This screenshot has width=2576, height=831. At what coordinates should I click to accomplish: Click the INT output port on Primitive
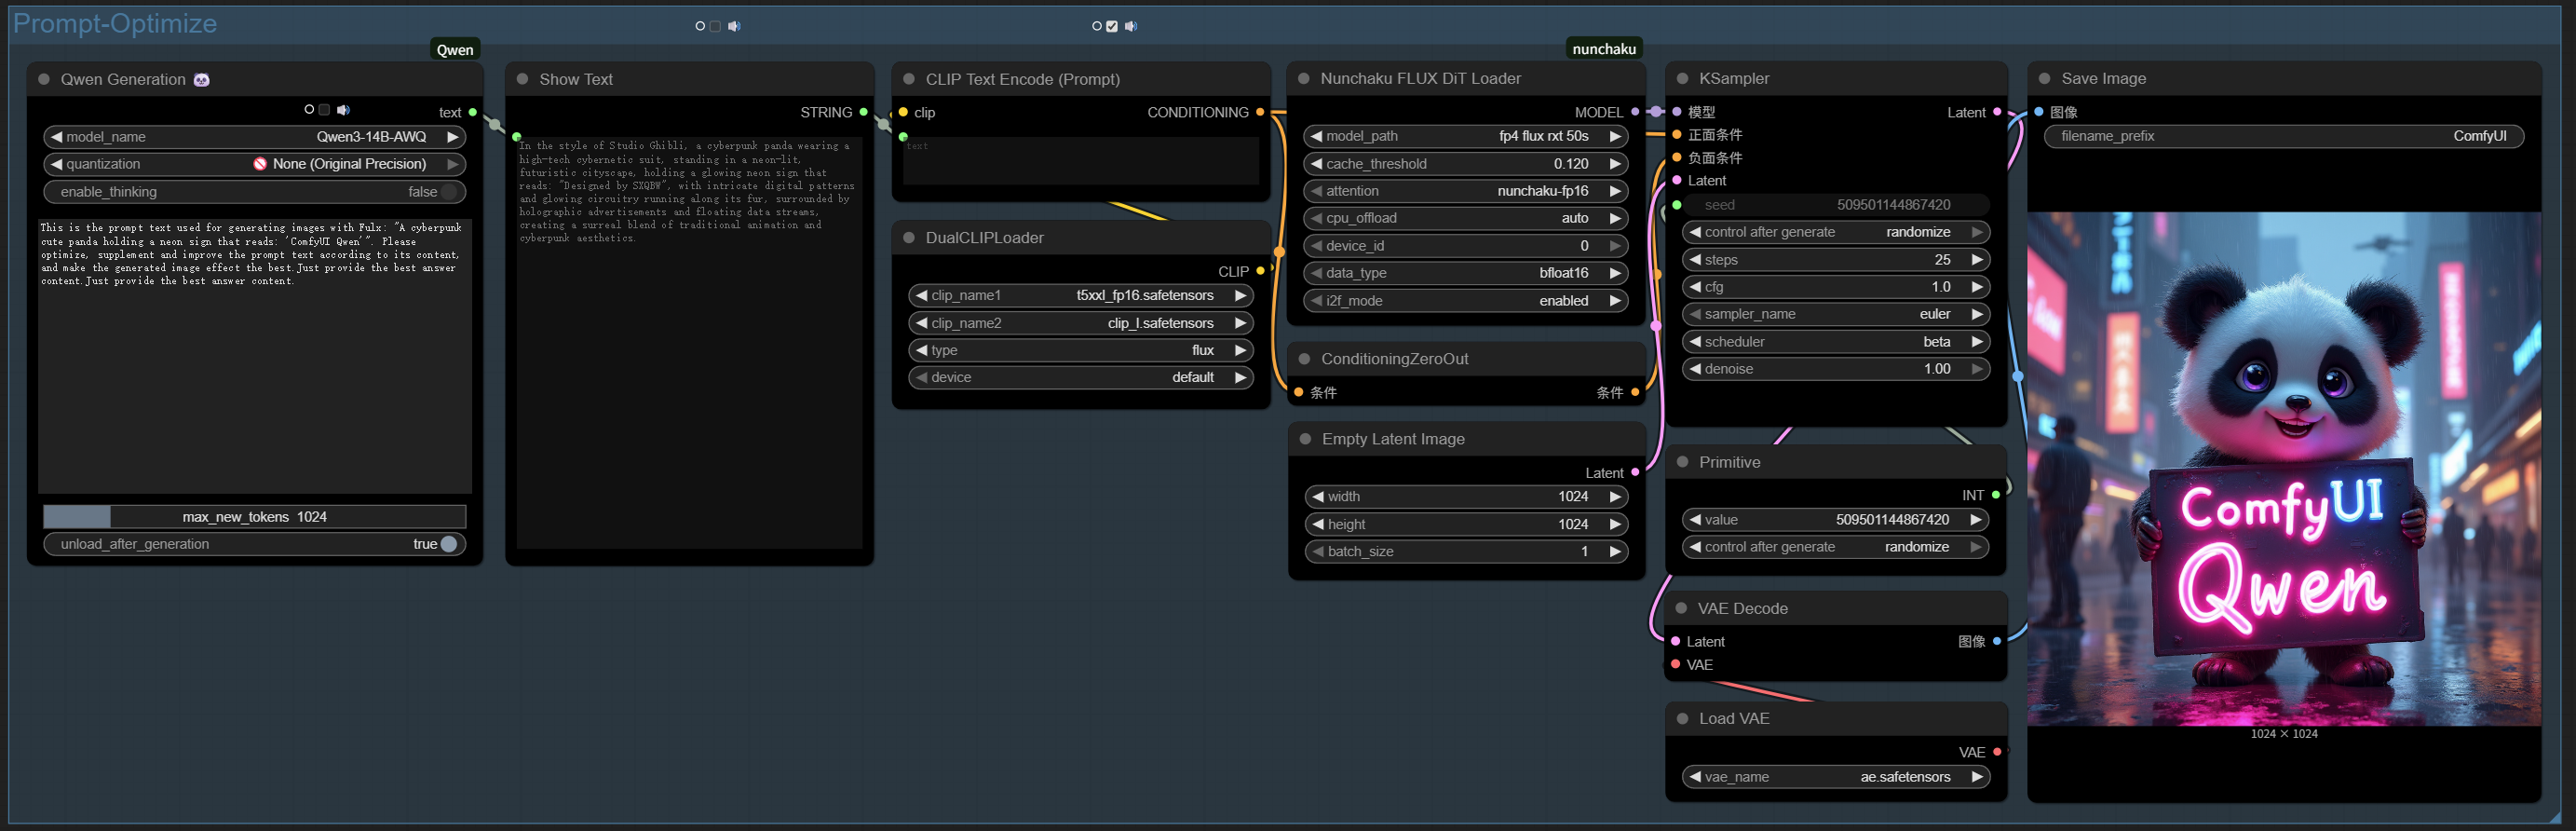click(x=1996, y=495)
